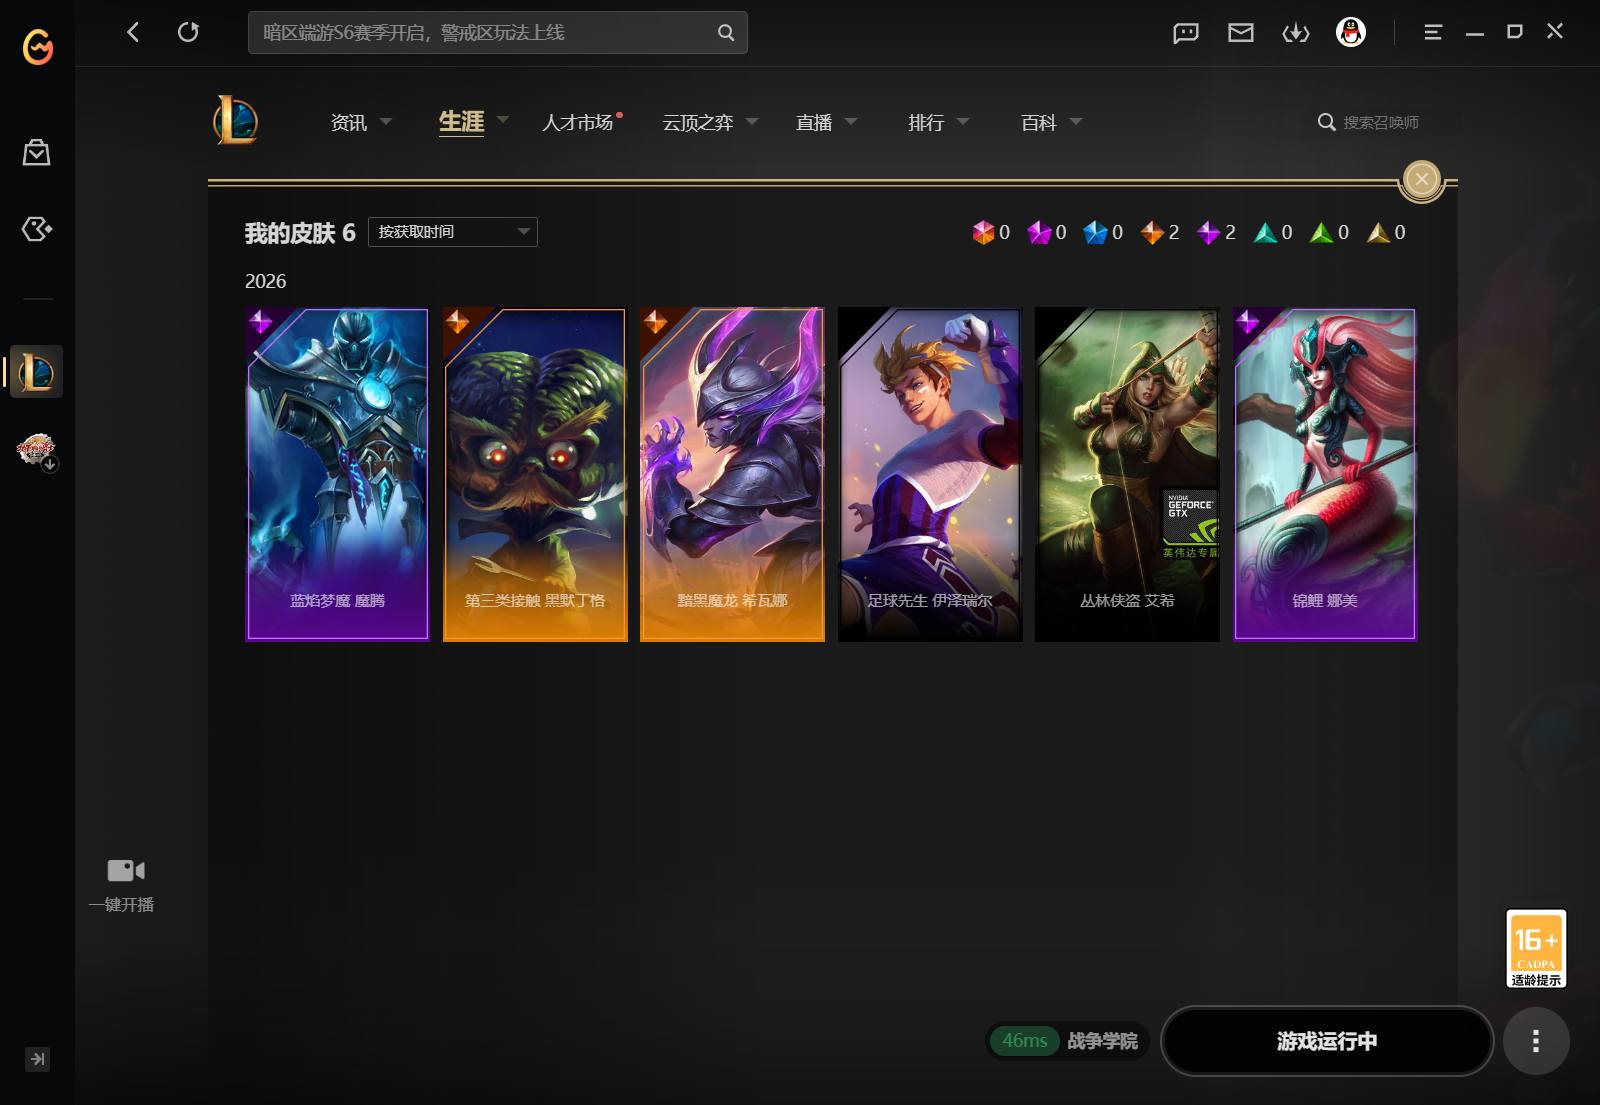Open the store bag icon in sidebar
The width and height of the screenshot is (1600, 1105).
click(37, 152)
